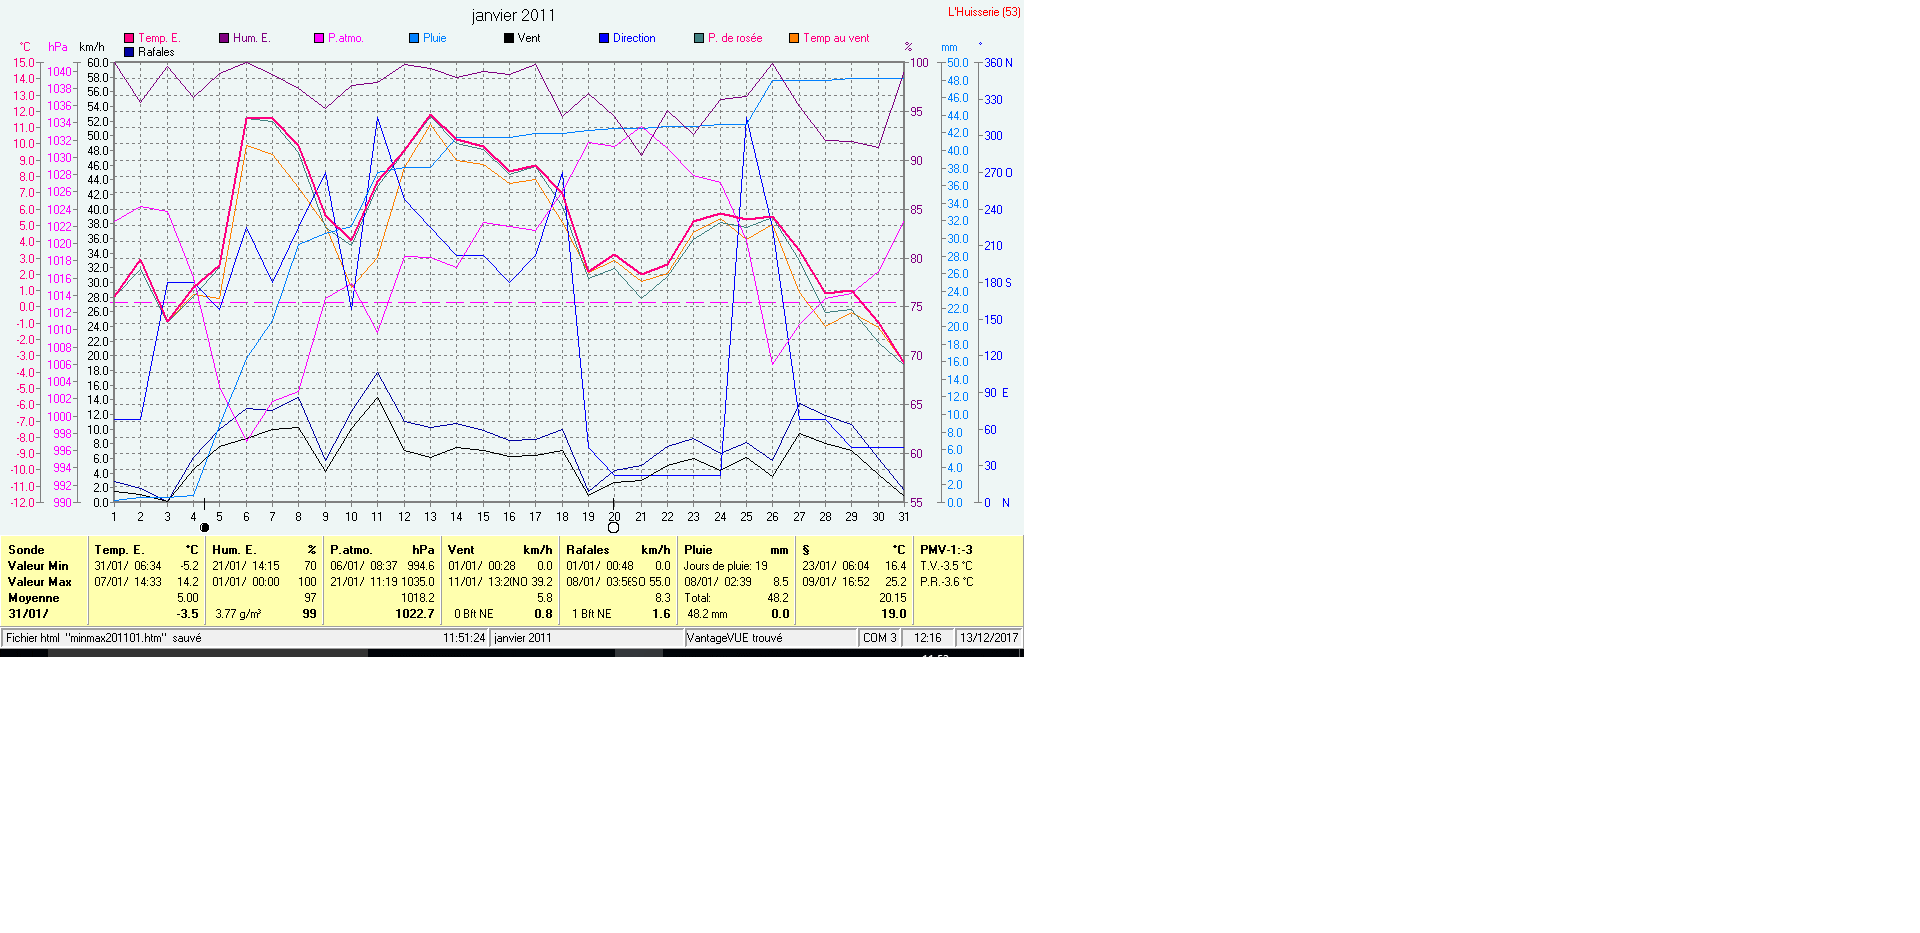
Task: Click the minimum temperature value -5.2
Action: [189, 566]
